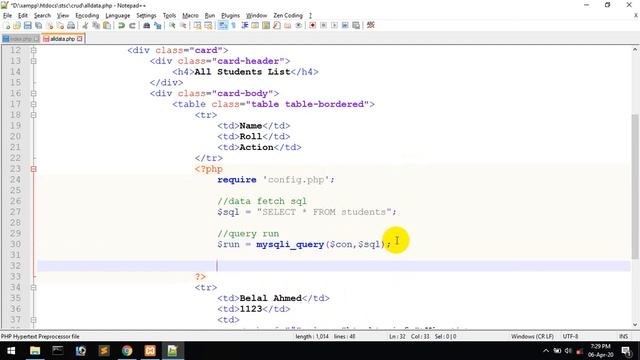Collapse the card div fold on line 12
This screenshot has width=640, height=360.
33,50
